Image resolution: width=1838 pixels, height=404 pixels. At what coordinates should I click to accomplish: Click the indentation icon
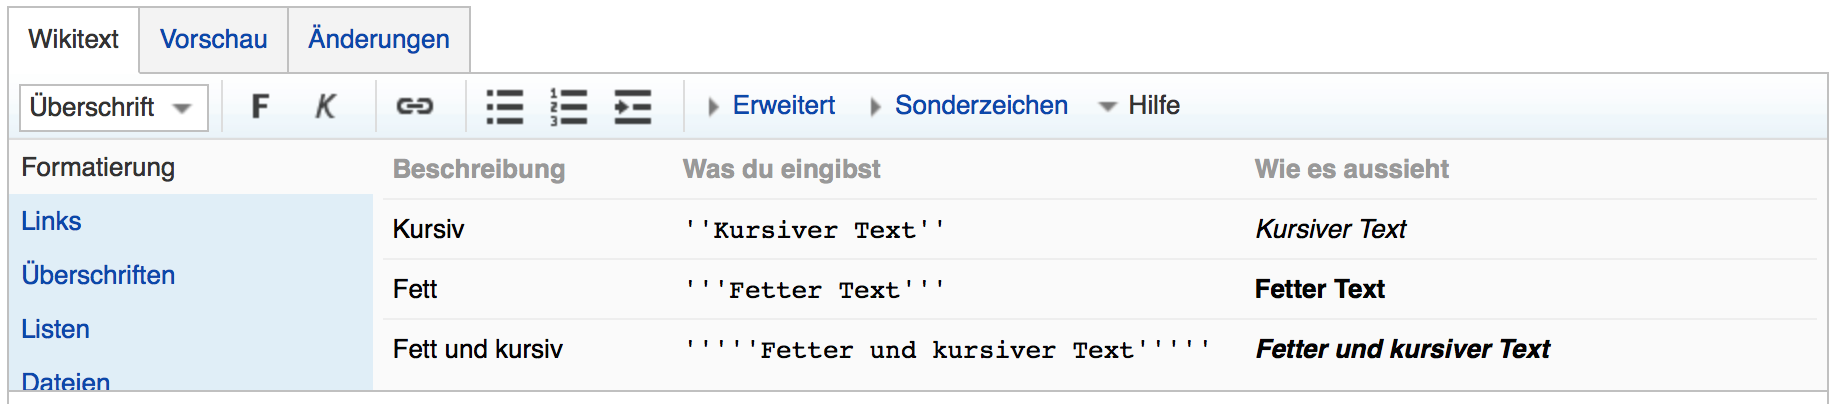[632, 106]
